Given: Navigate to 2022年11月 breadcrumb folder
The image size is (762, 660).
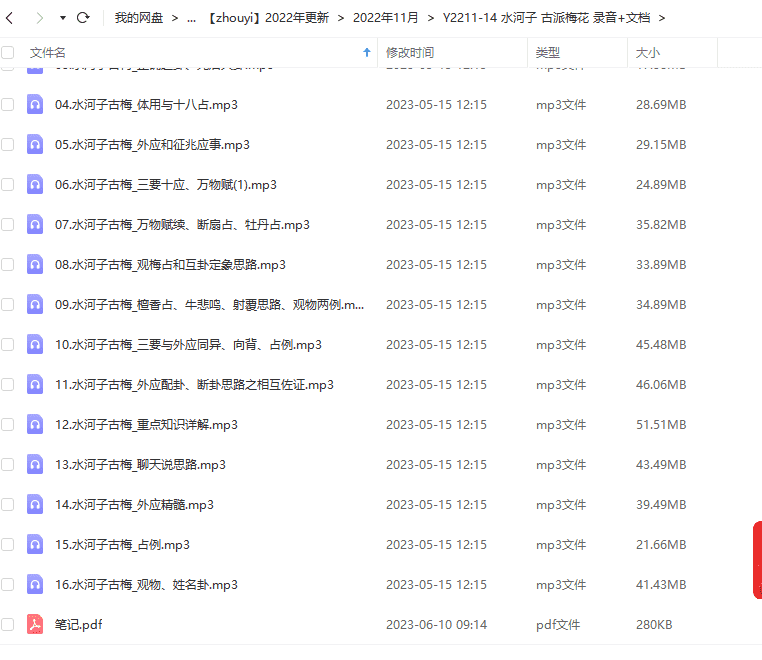Looking at the screenshot, I should (x=386, y=18).
